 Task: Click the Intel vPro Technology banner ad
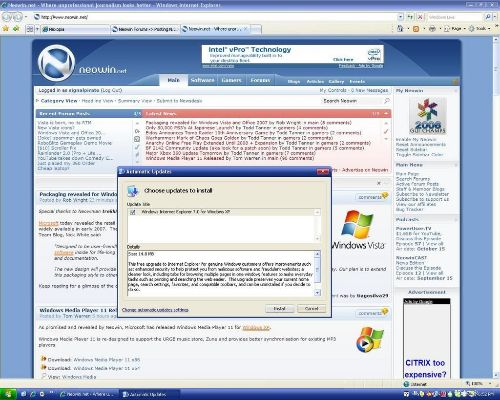tap(292, 54)
